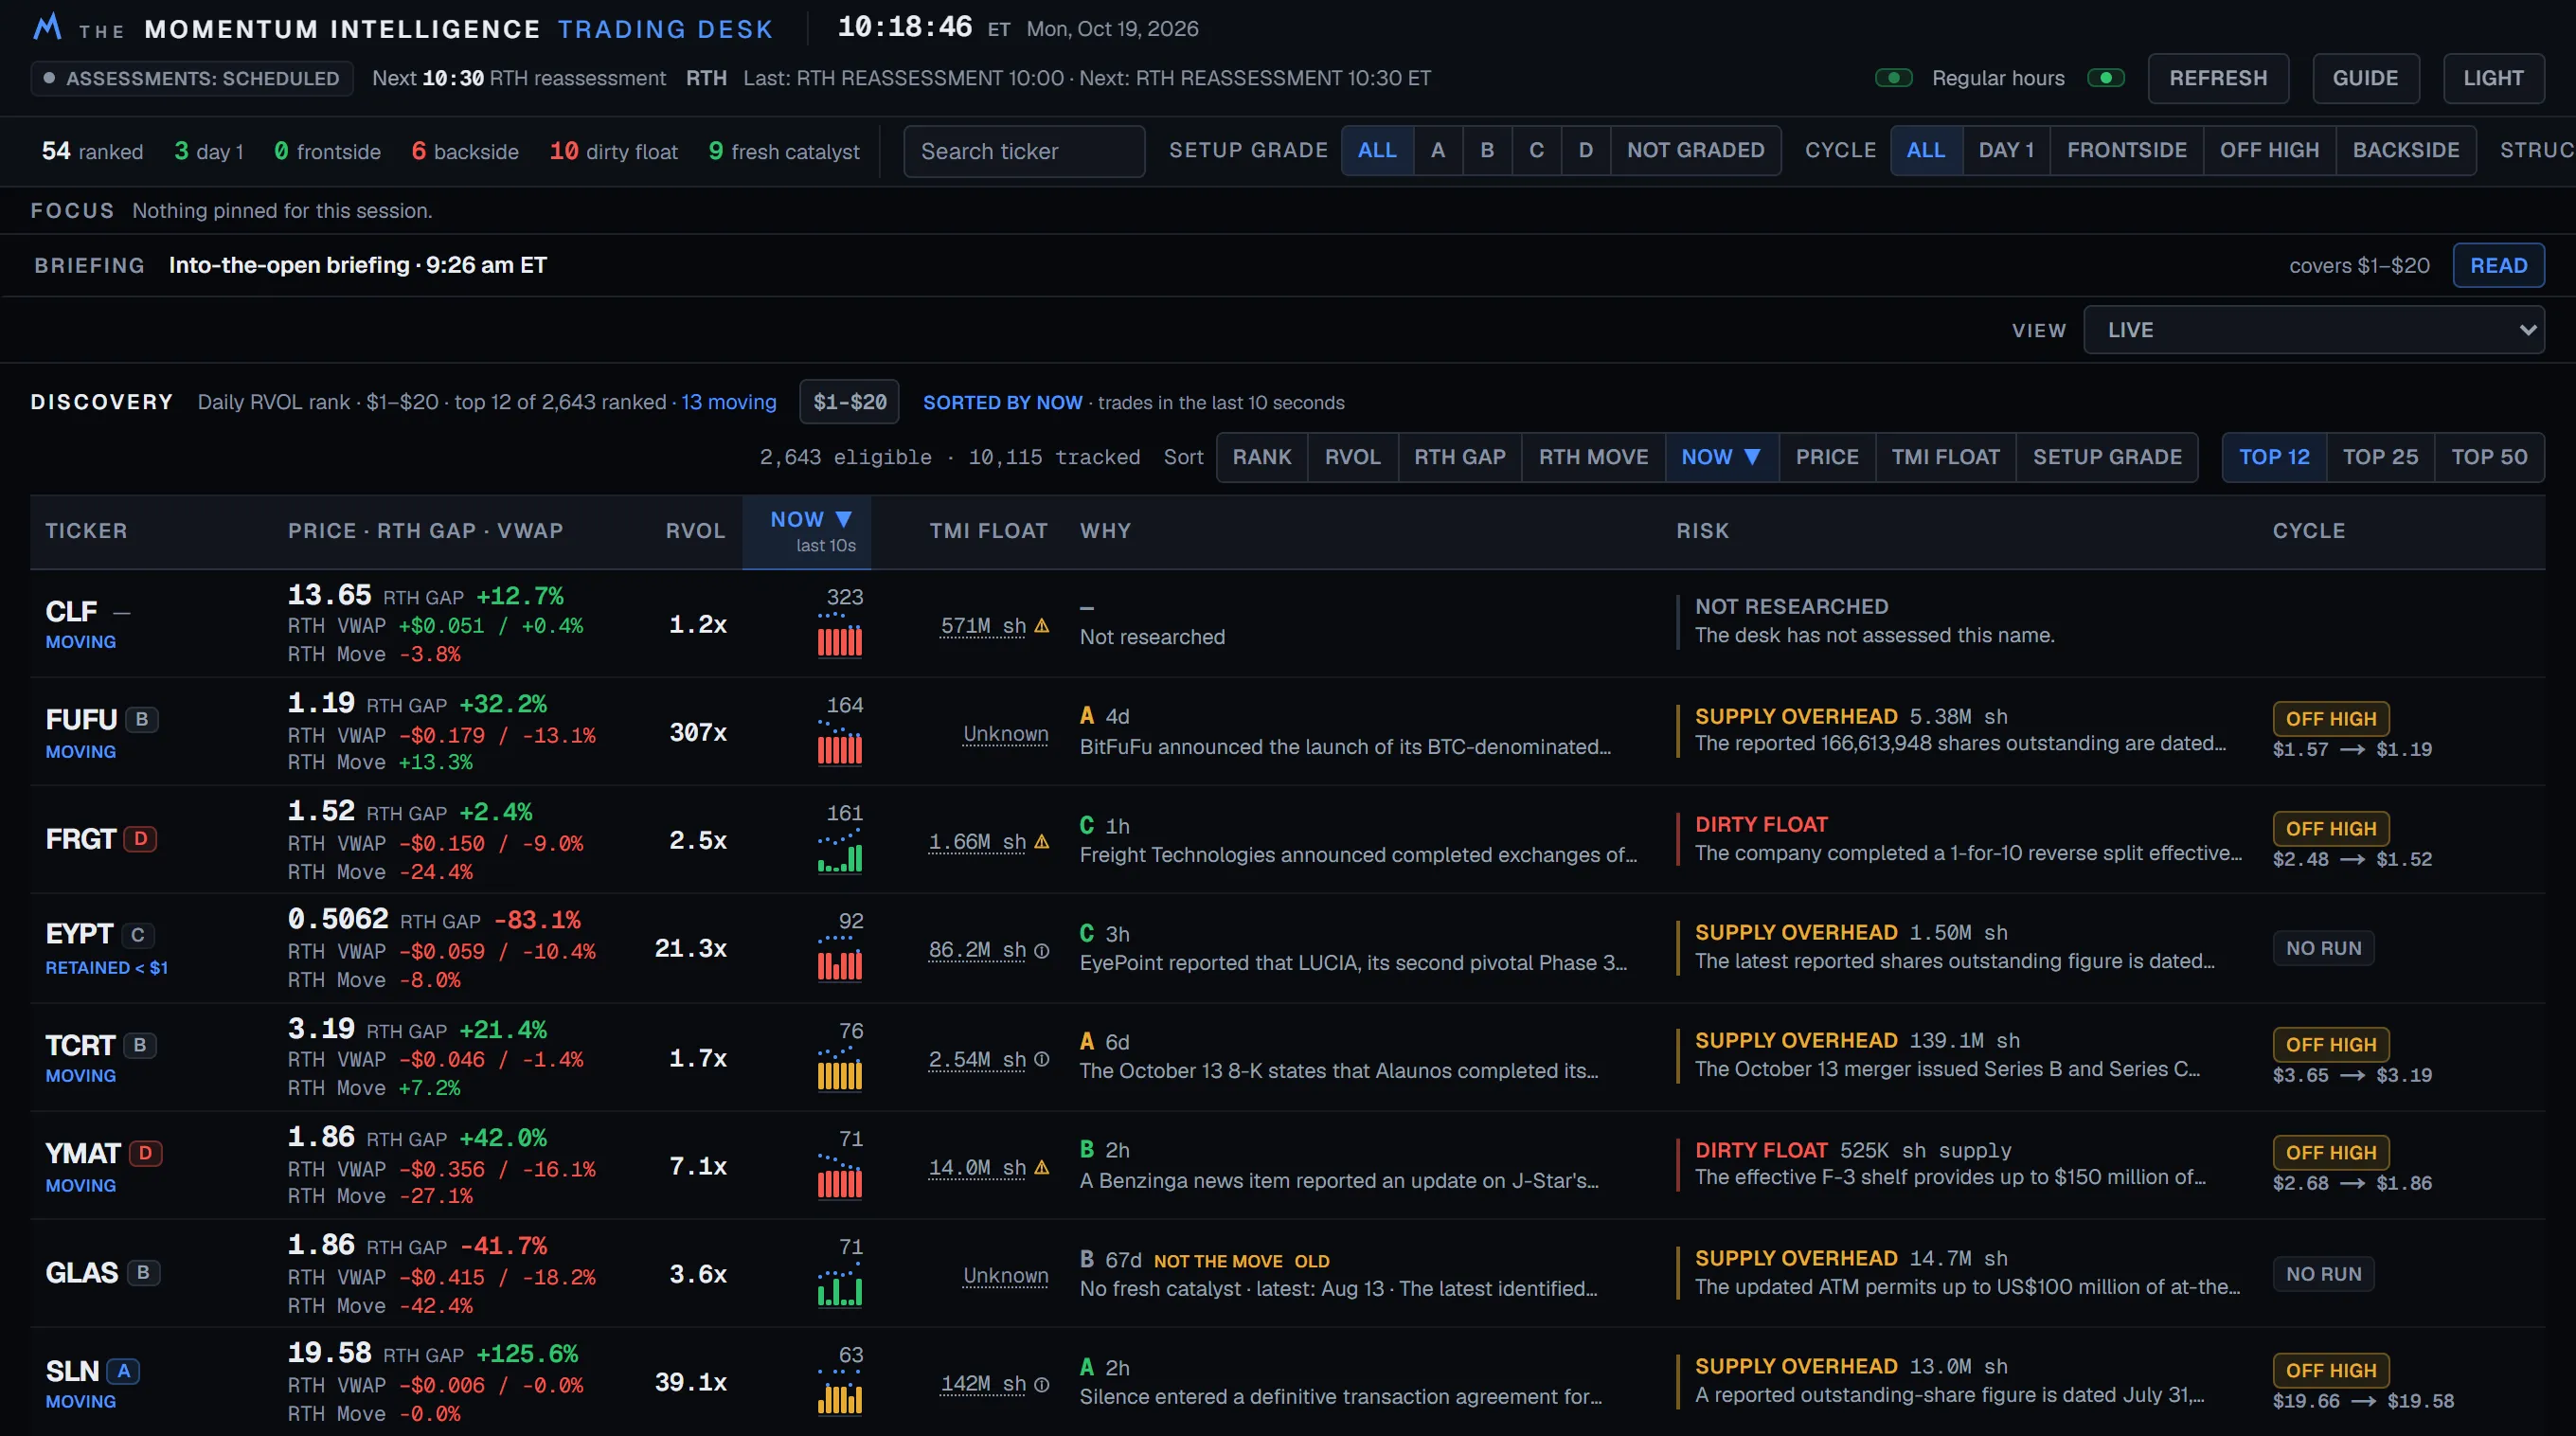Select the BACKSIDE cycle filter
2576x1436 pixels.
tap(2405, 150)
